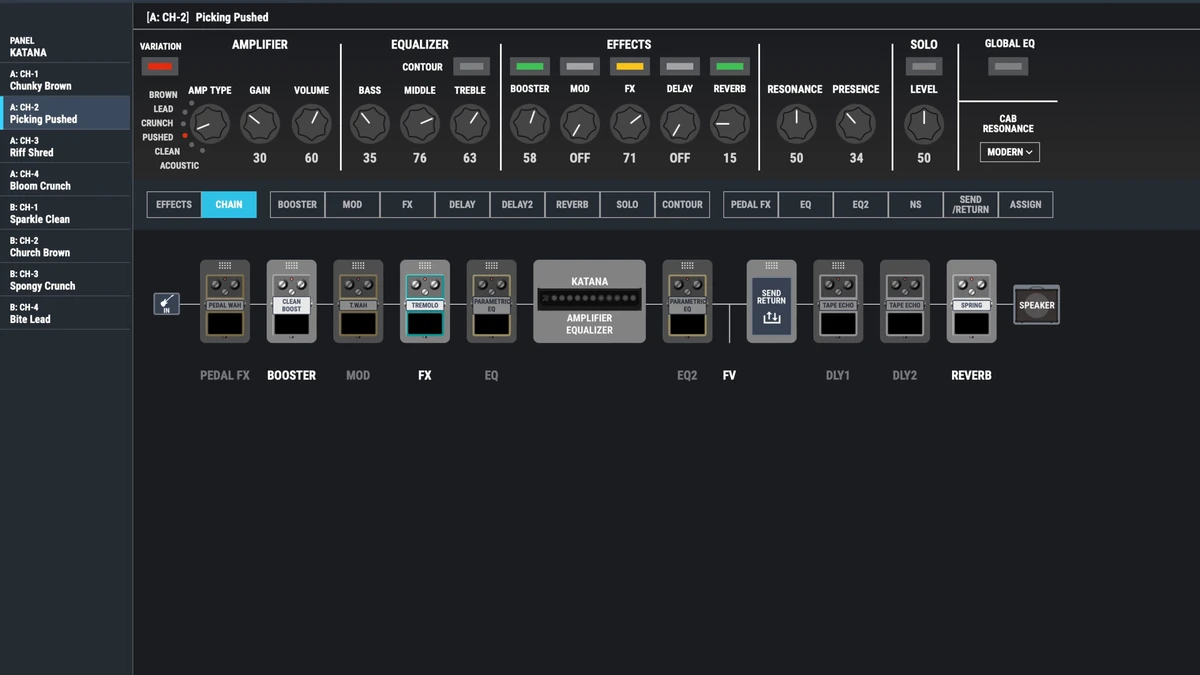Enable the MOD effect switch

tap(579, 67)
